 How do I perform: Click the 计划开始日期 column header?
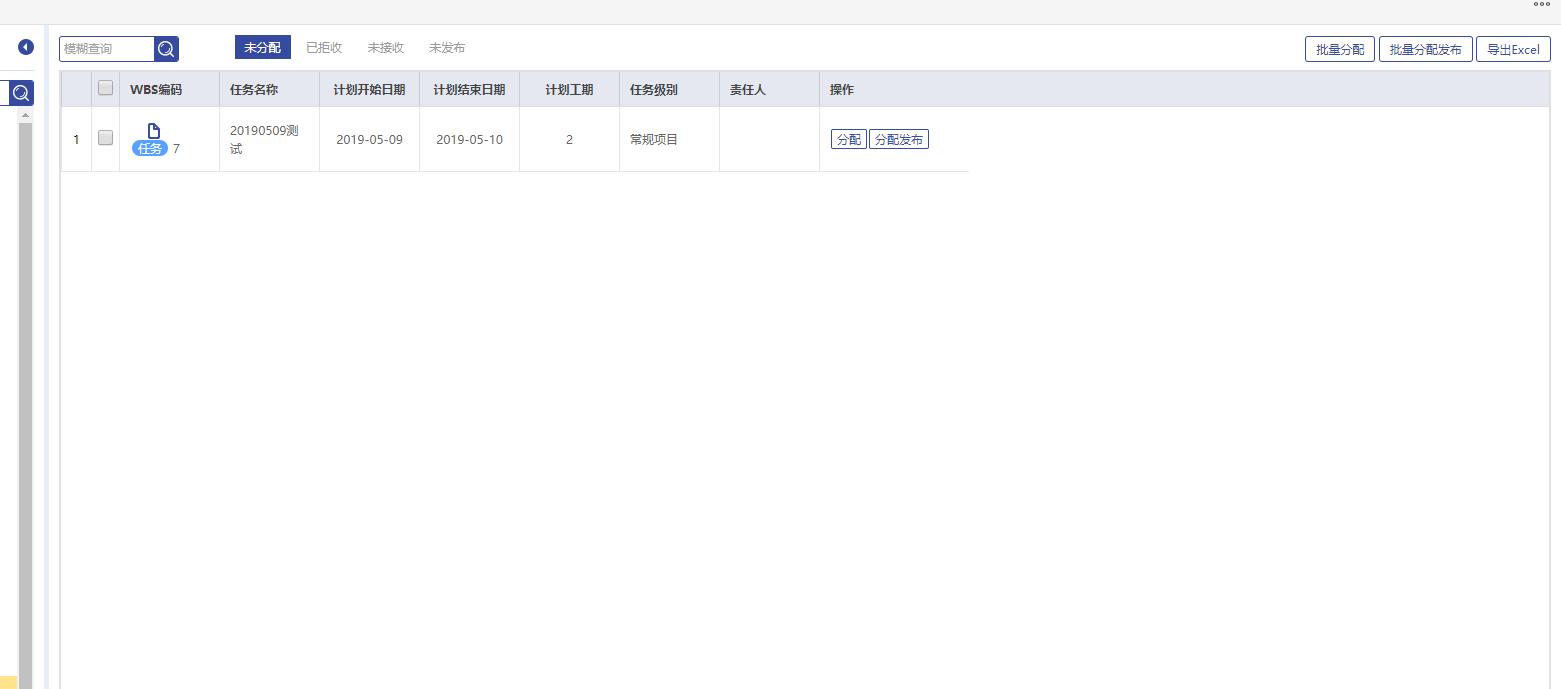369,90
